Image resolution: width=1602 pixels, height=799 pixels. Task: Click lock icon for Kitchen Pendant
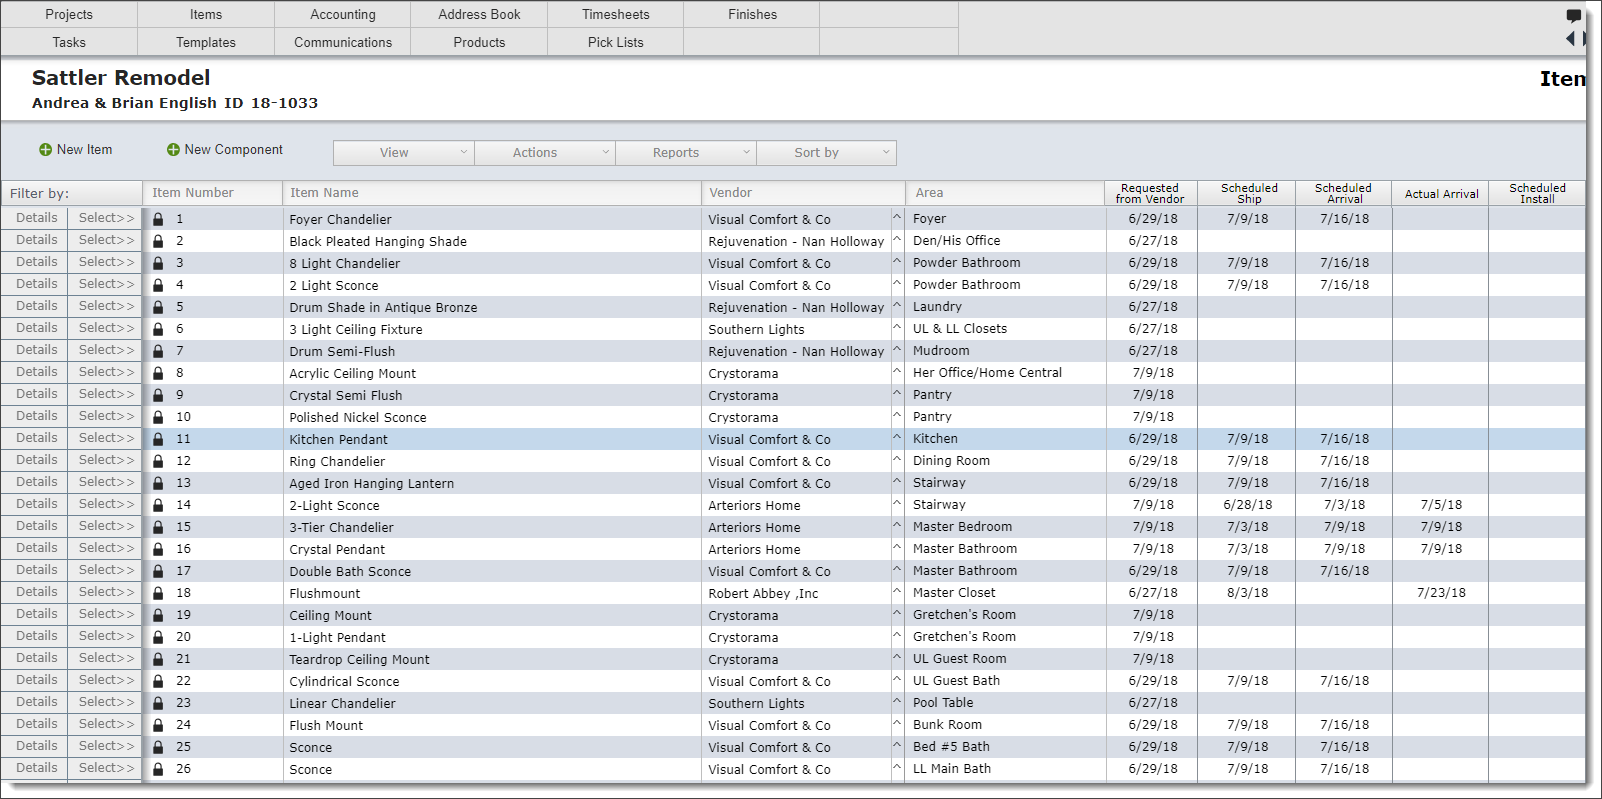(158, 439)
